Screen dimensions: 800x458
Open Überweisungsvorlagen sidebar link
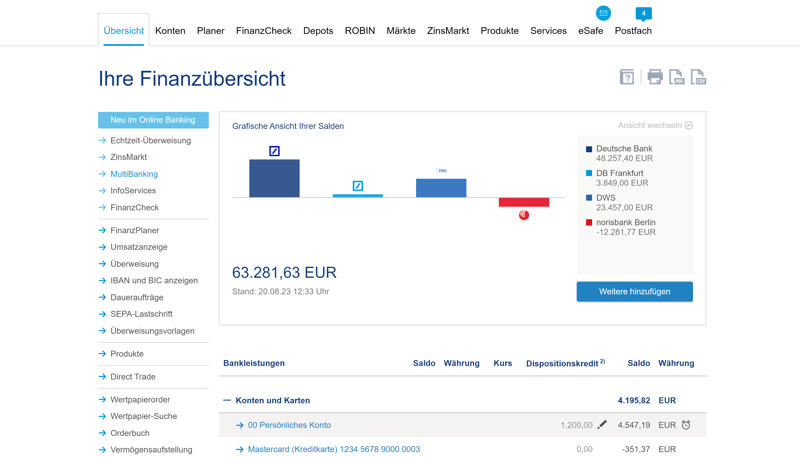click(x=153, y=331)
